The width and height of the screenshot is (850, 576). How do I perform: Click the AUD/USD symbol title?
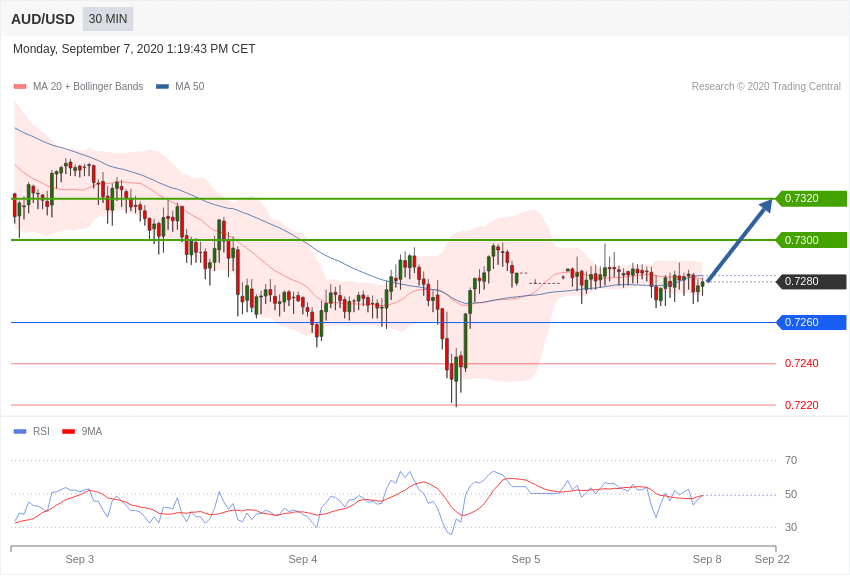point(43,20)
